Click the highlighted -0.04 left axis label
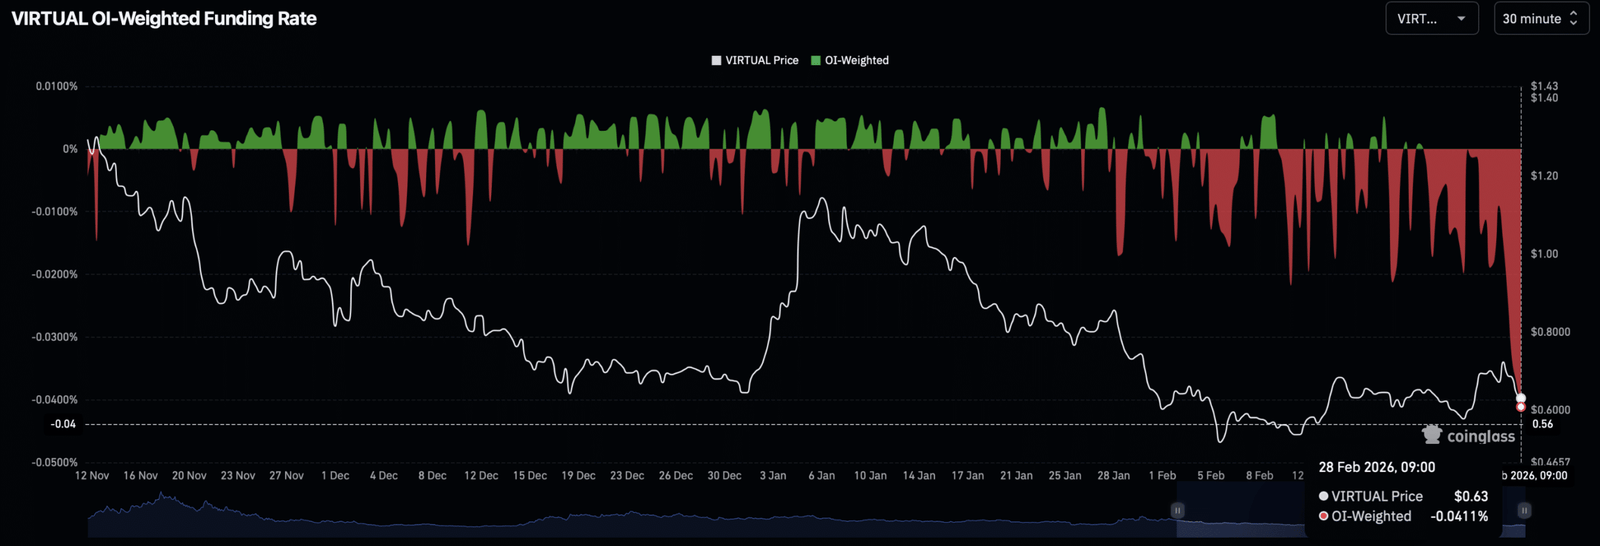Screen dimensions: 1600x546 (64, 424)
